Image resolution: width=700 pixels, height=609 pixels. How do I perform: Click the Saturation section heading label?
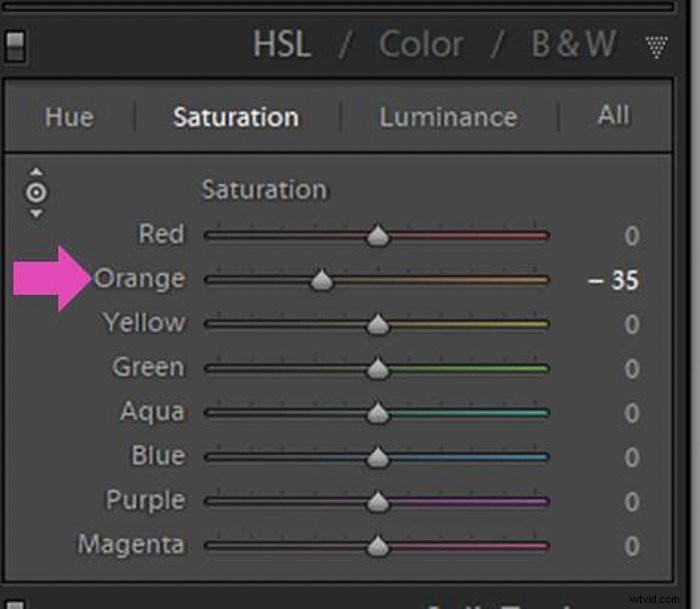coord(264,190)
